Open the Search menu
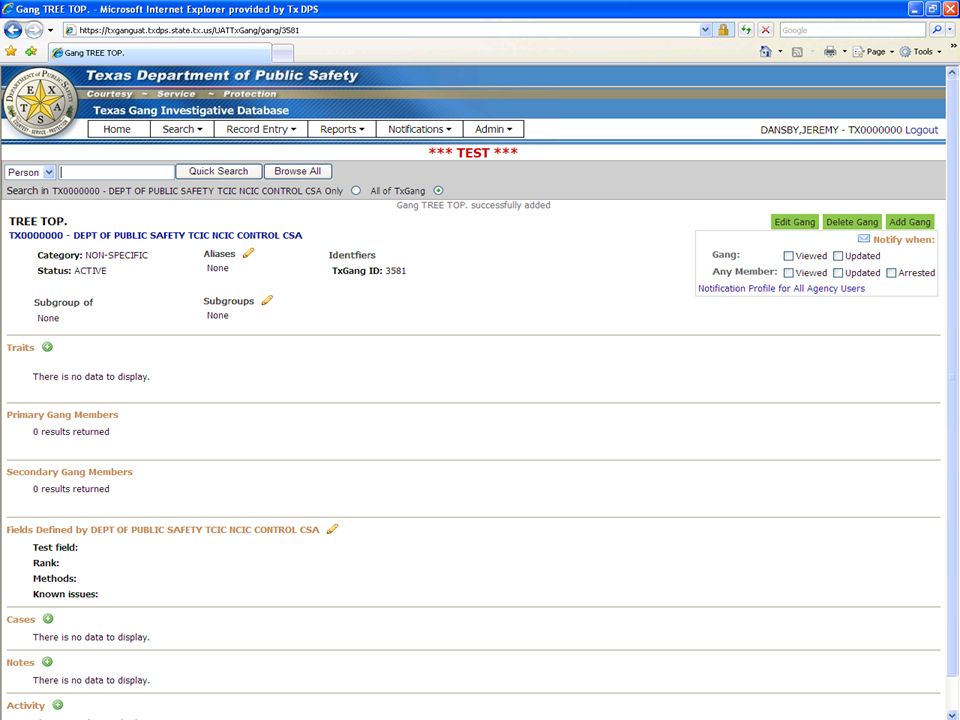Viewport: 960px width, 720px height. (182, 129)
